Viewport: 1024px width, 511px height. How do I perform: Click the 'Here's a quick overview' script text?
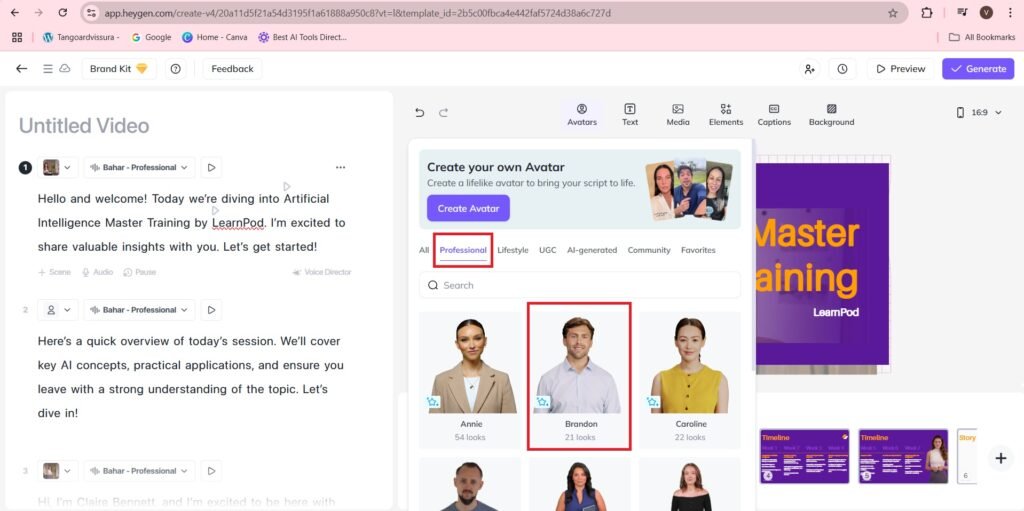coord(190,377)
